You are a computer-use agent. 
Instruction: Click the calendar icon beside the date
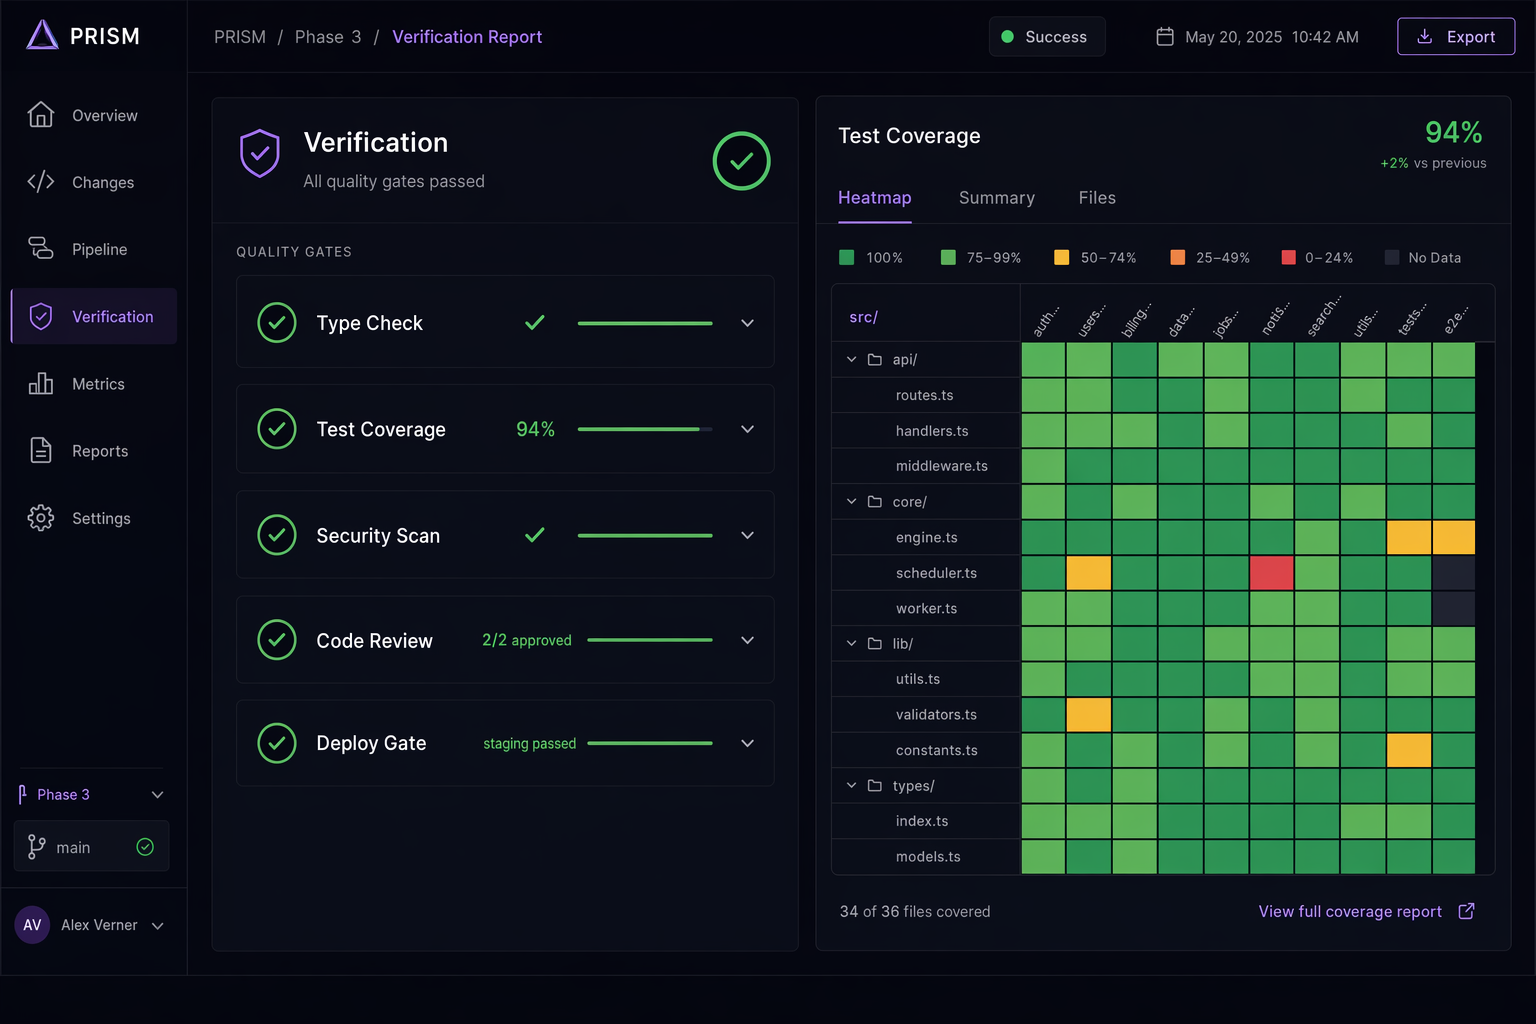point(1165,37)
